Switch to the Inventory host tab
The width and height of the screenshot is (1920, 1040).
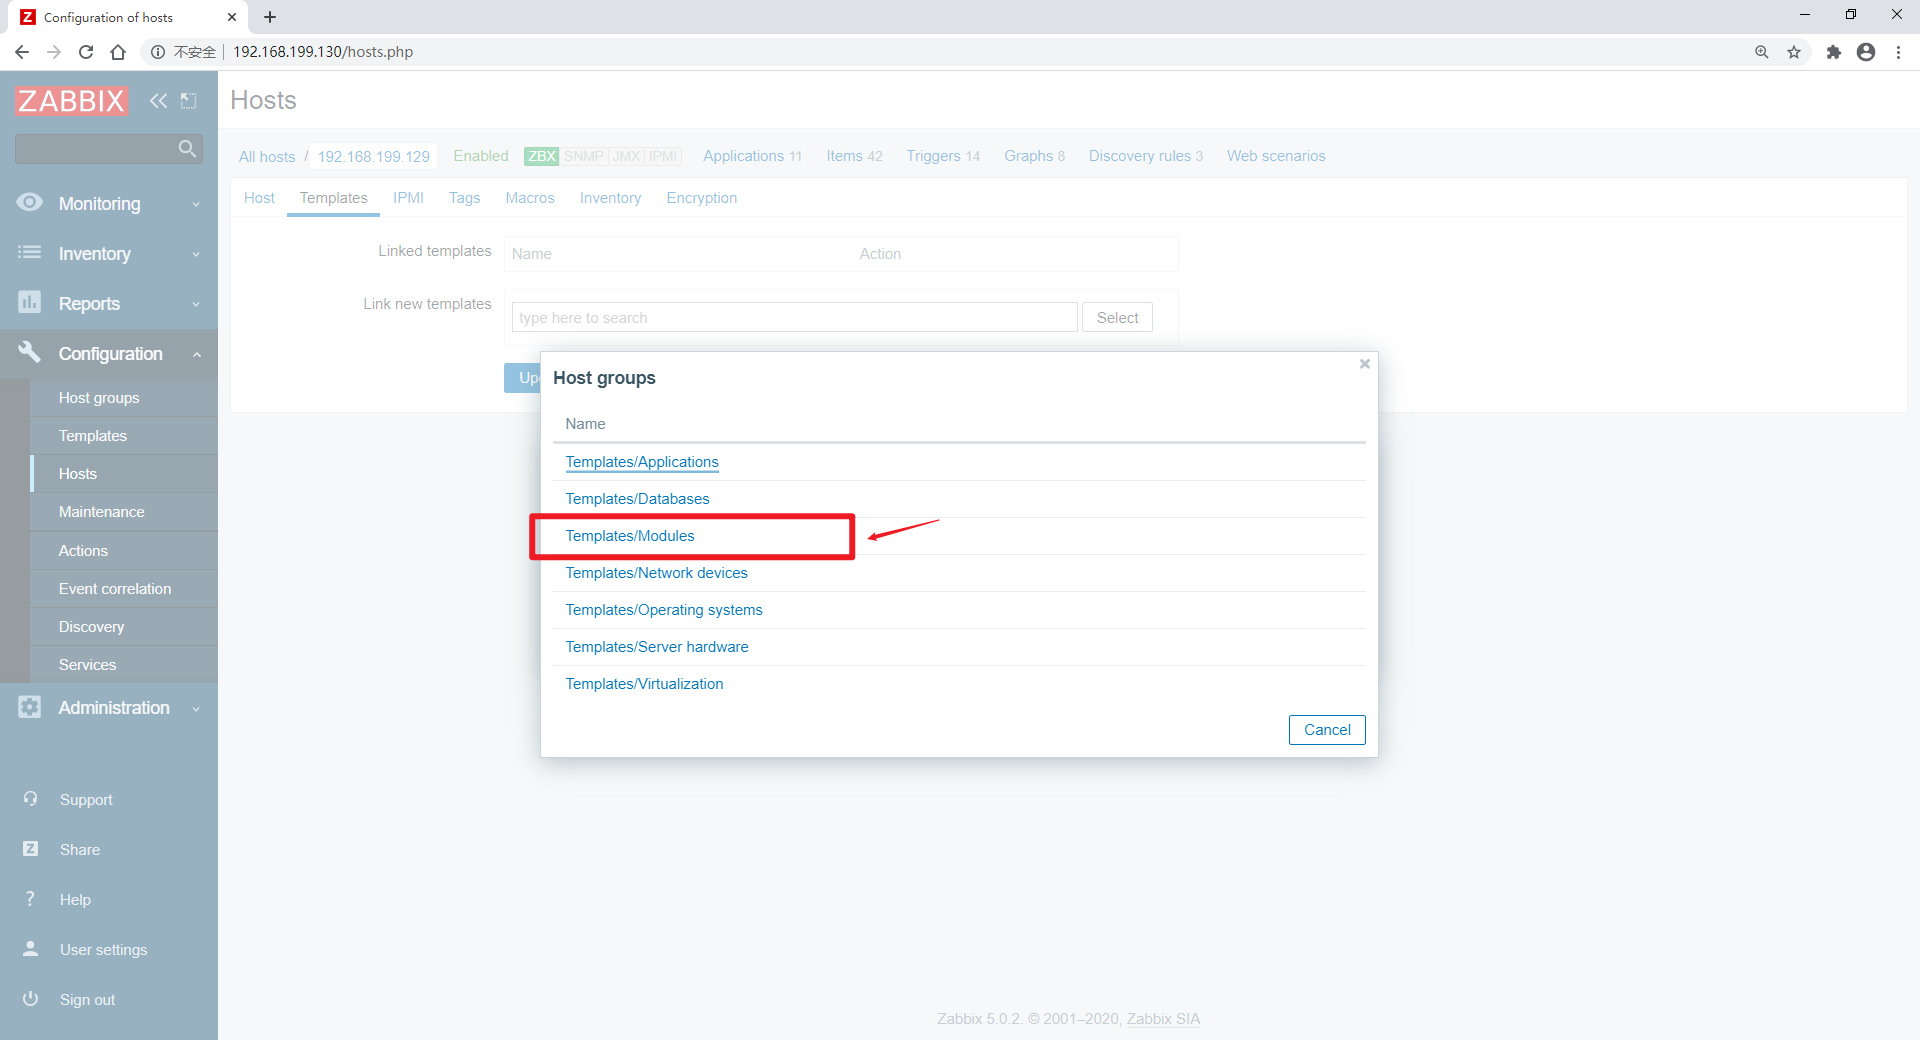(610, 198)
